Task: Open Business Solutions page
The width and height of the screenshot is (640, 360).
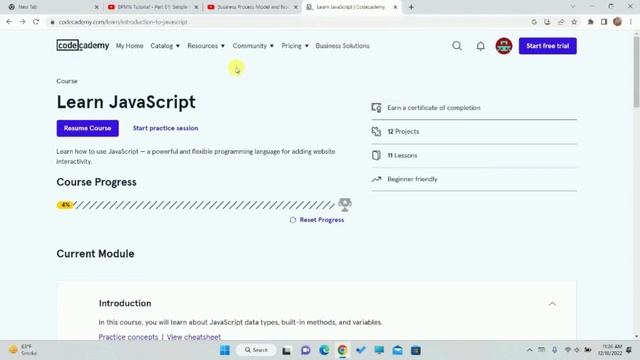Action: point(342,46)
